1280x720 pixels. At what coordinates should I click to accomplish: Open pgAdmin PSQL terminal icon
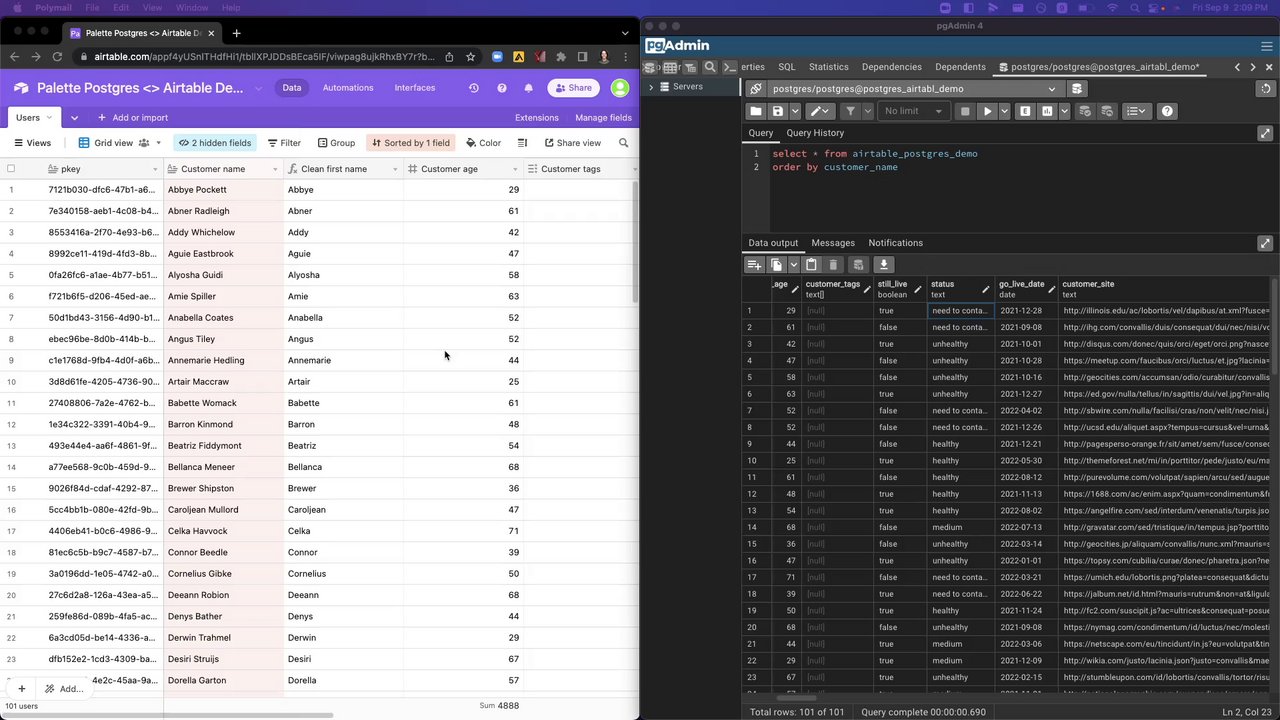tap(730, 67)
